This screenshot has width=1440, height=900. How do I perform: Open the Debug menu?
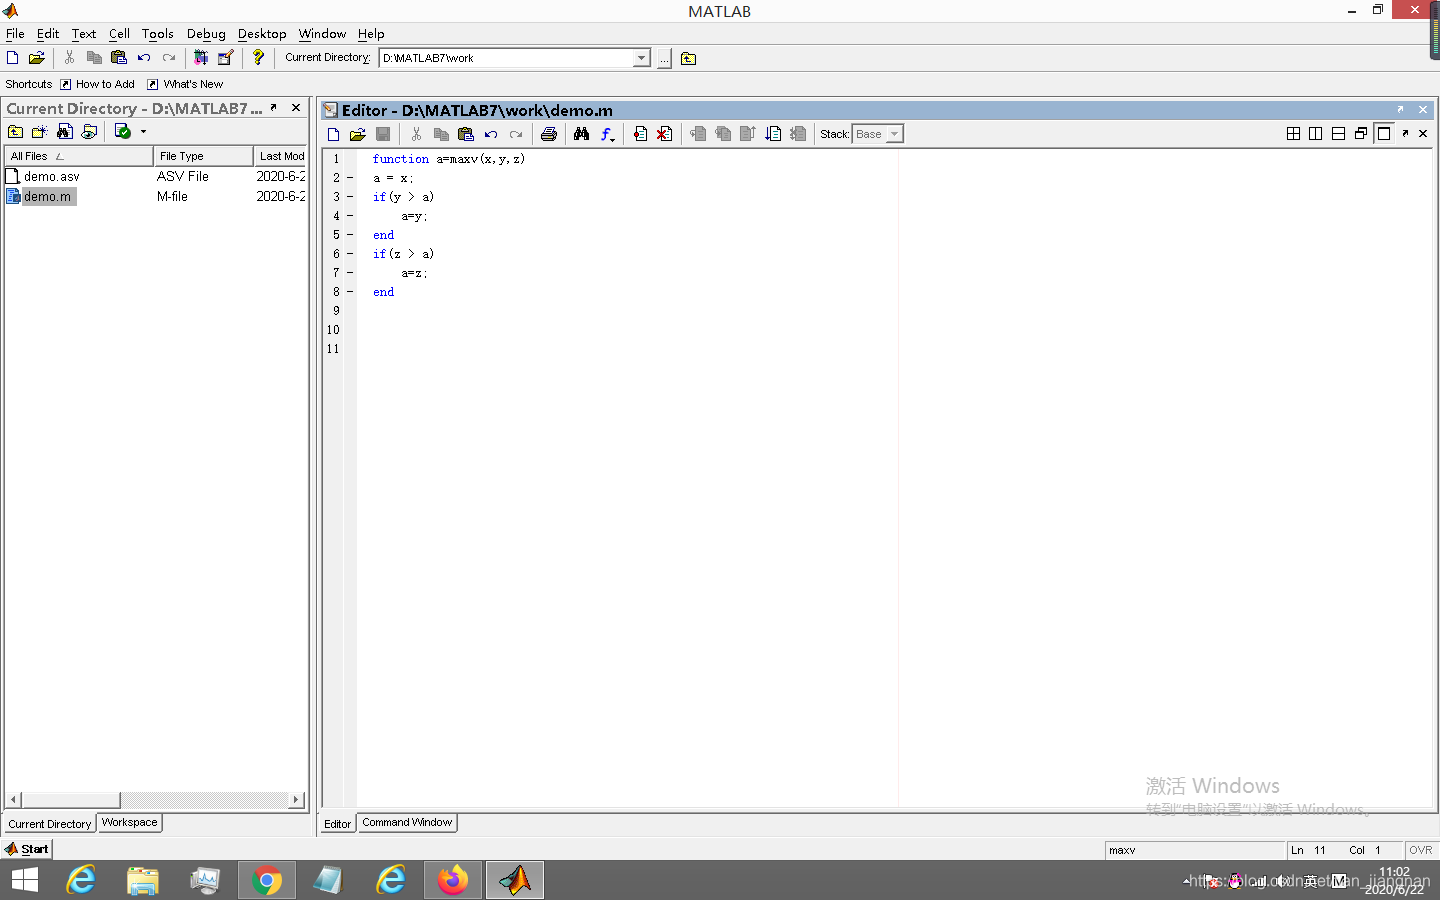click(x=206, y=33)
